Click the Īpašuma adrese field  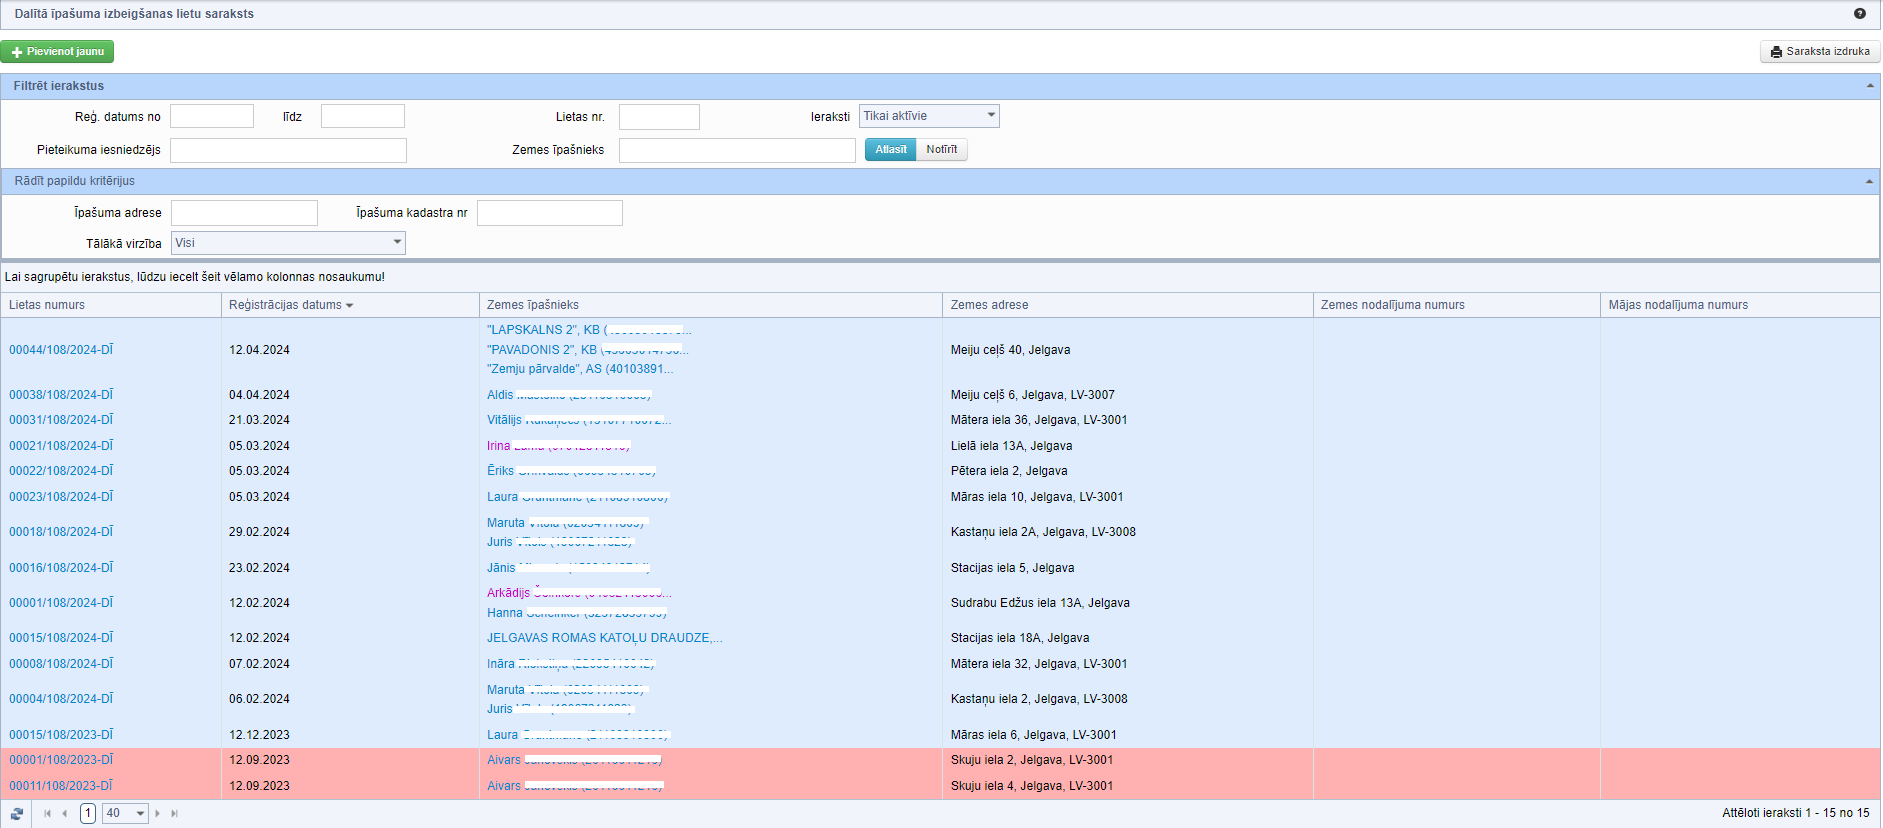pos(244,213)
